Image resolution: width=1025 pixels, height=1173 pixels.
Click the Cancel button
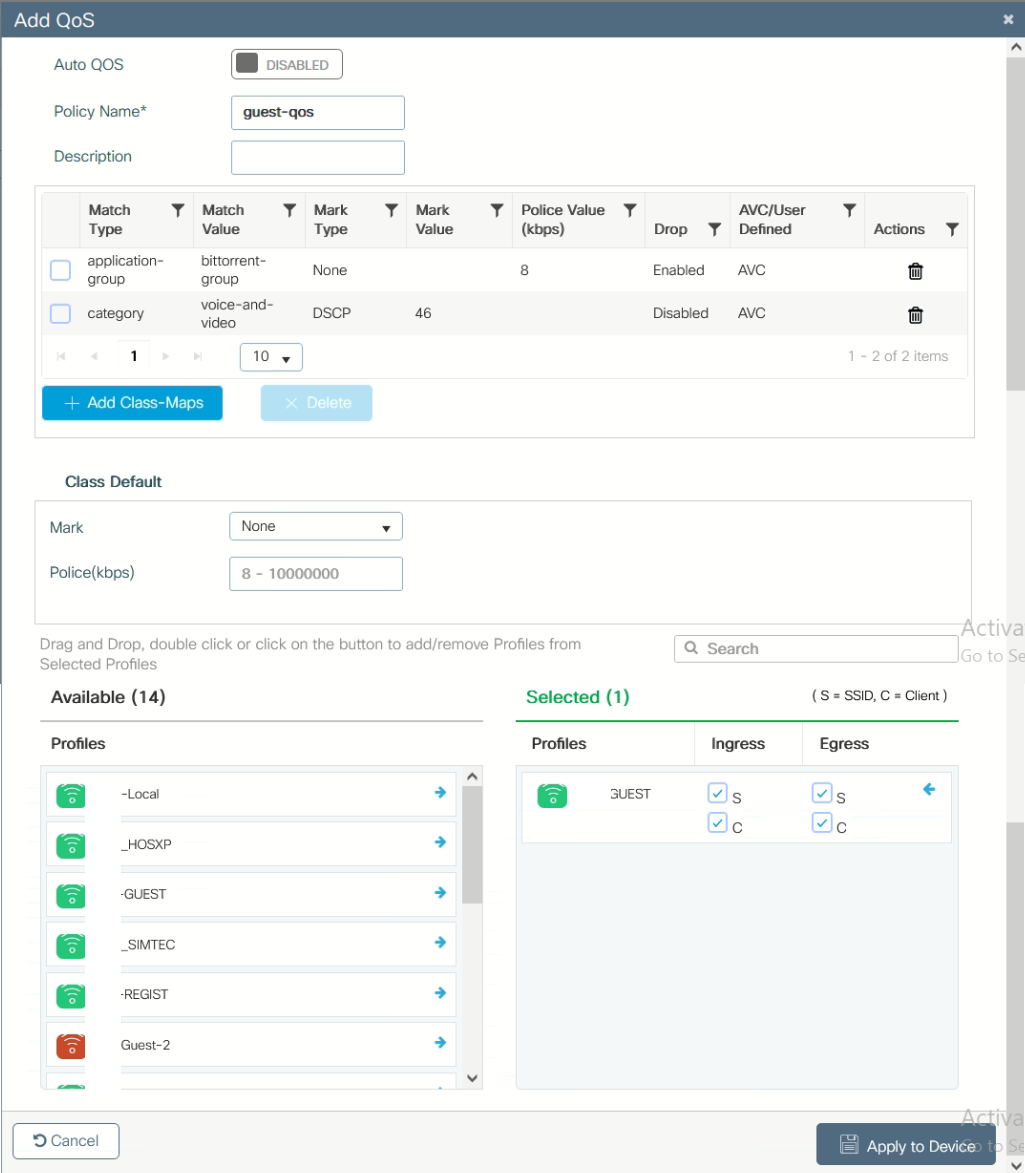[x=66, y=1141]
